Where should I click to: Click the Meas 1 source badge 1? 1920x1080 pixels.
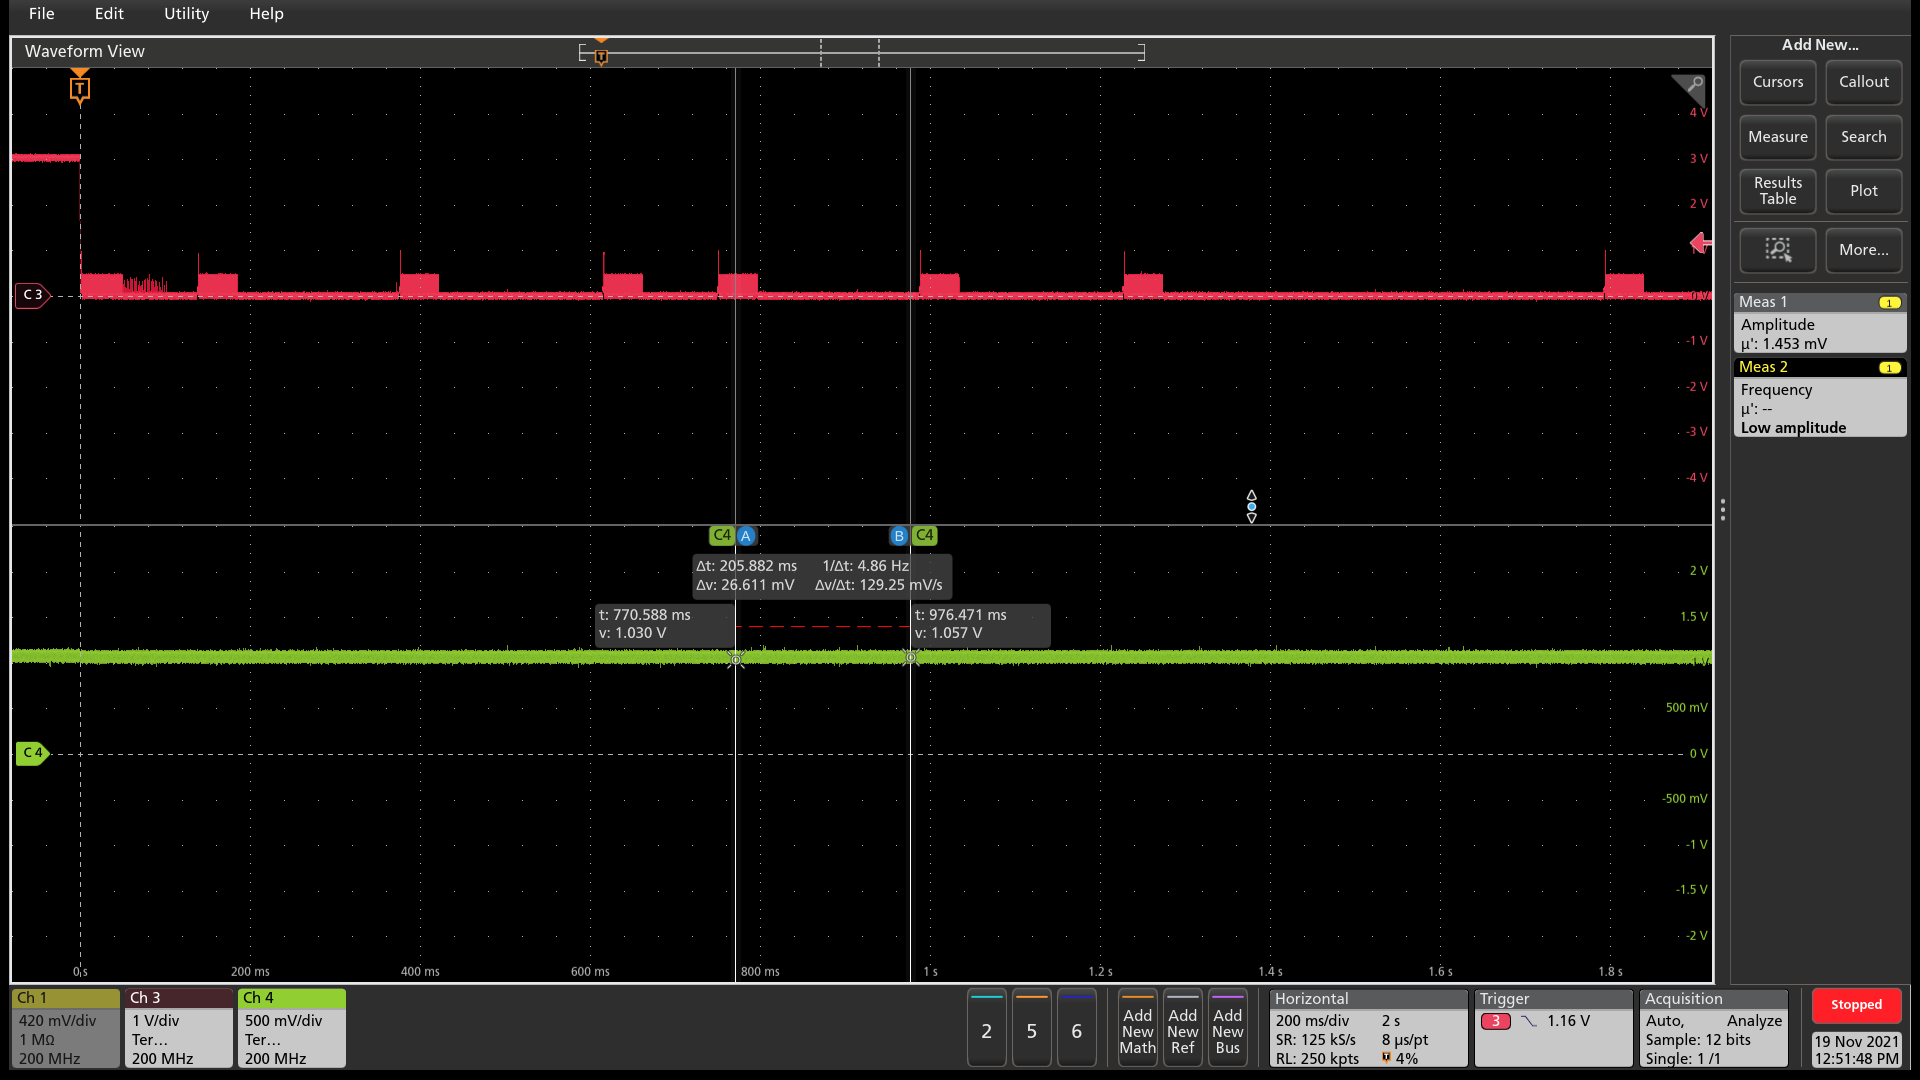tap(1889, 302)
